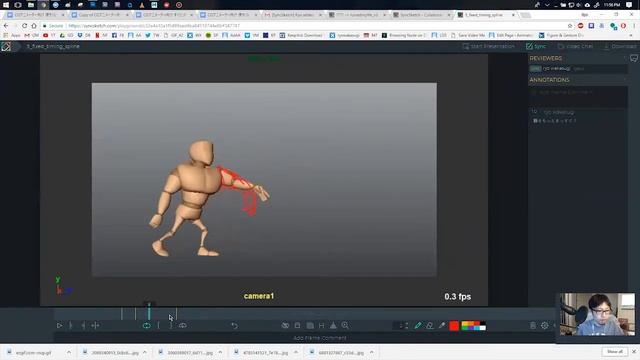This screenshot has height=360, width=640.
Task: Switch to the Gmail SyncSketch browser tab
Action: click(291, 15)
